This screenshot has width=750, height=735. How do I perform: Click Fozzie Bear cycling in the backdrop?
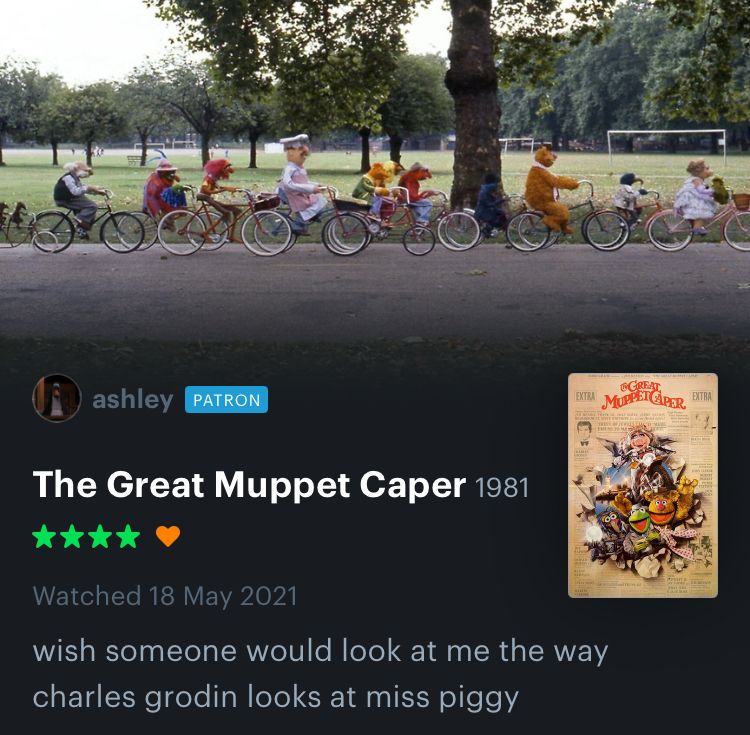(x=549, y=190)
